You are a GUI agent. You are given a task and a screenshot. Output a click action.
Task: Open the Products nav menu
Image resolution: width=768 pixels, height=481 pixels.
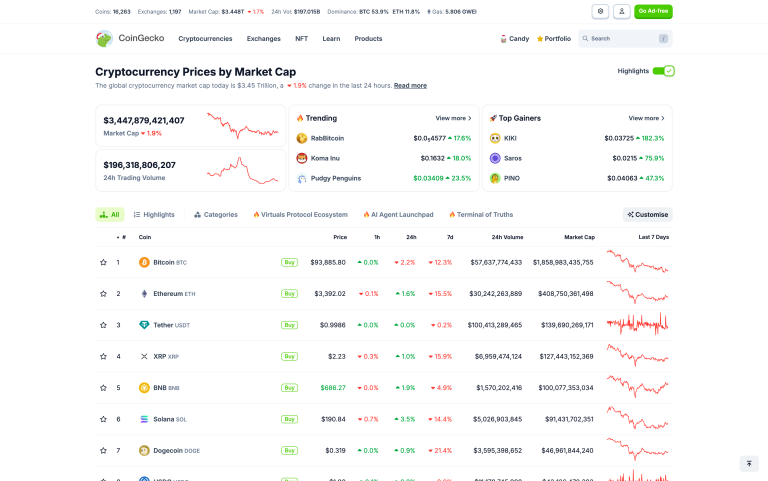tap(368, 39)
